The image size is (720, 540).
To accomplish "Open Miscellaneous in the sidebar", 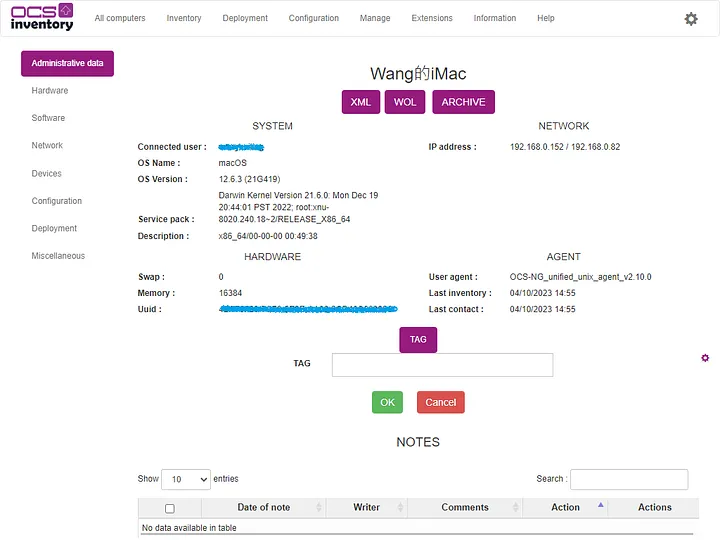I will tap(58, 256).
